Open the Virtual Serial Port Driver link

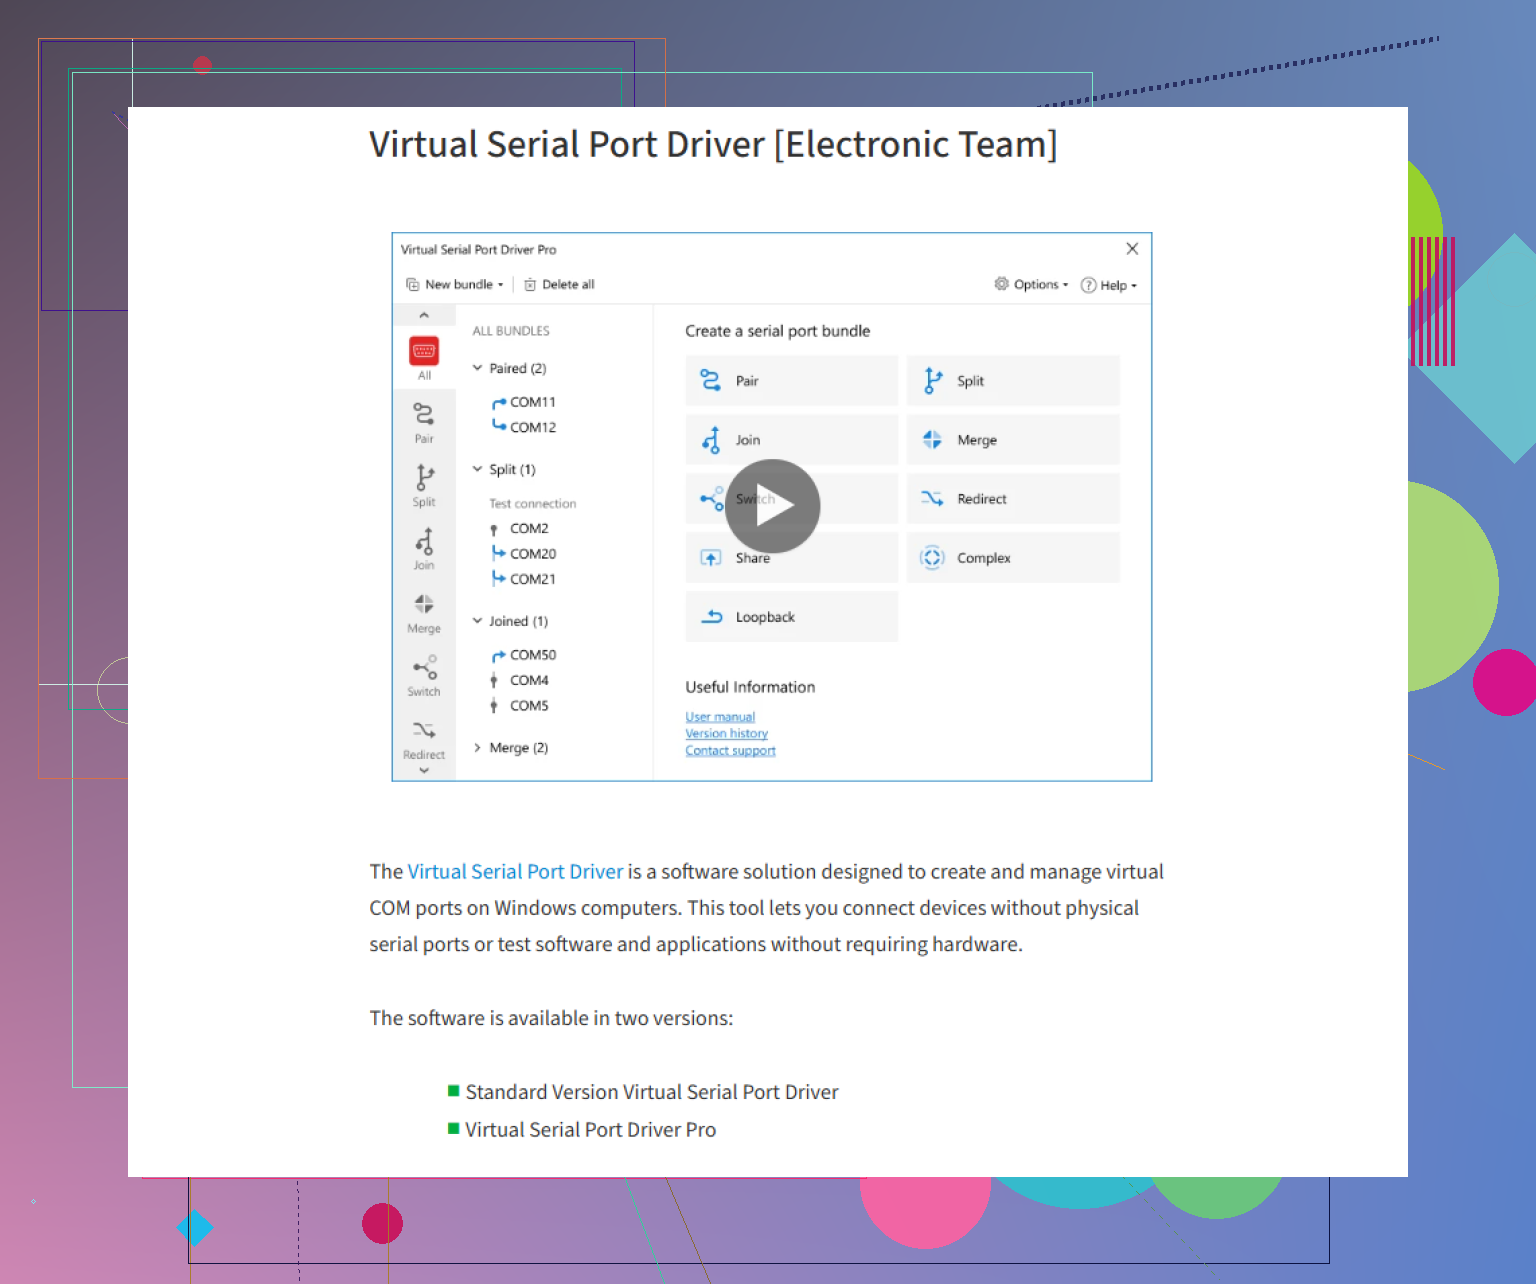(x=515, y=872)
